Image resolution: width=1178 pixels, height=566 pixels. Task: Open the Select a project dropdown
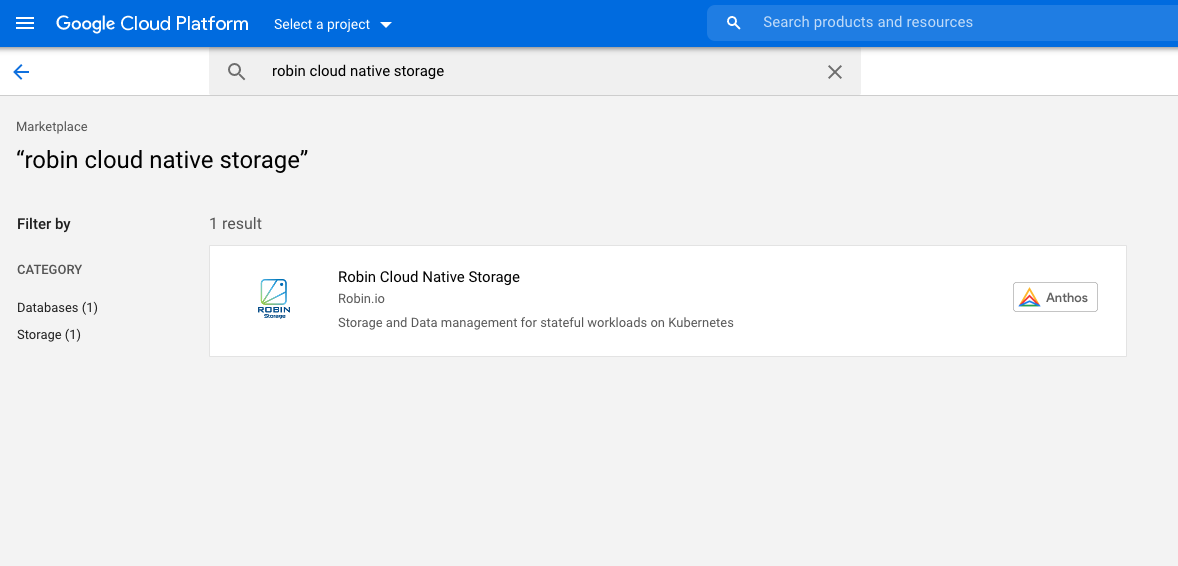[x=333, y=24]
